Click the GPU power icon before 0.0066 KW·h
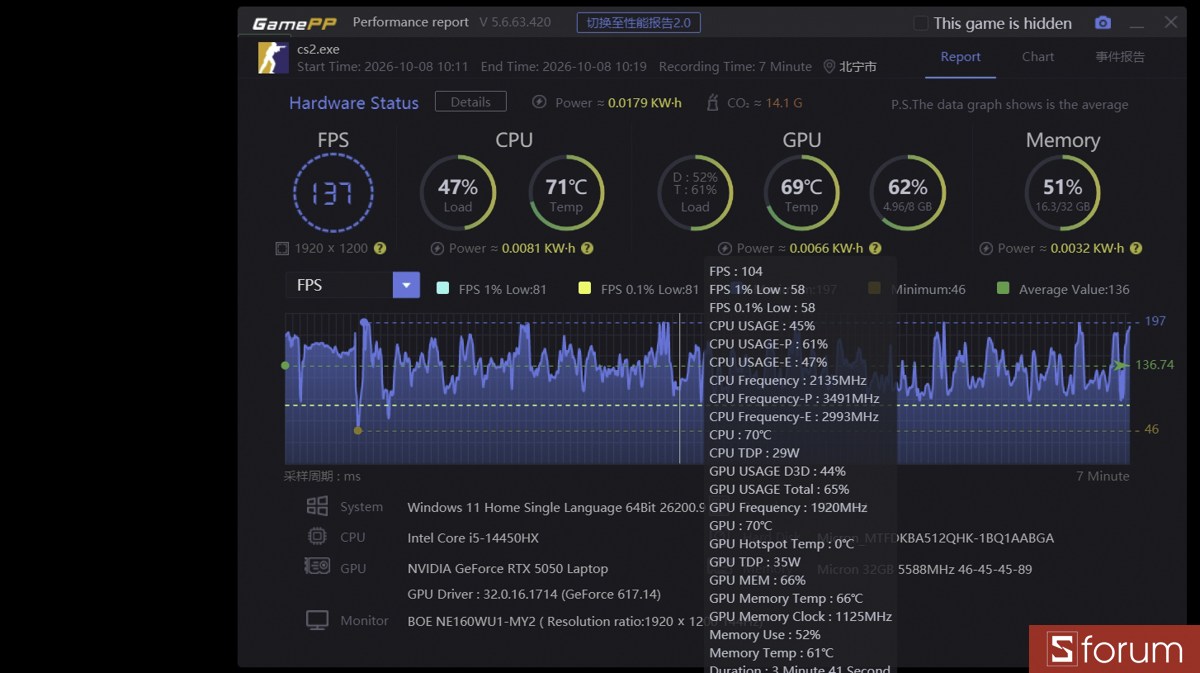This screenshot has width=1200, height=673. click(x=725, y=248)
